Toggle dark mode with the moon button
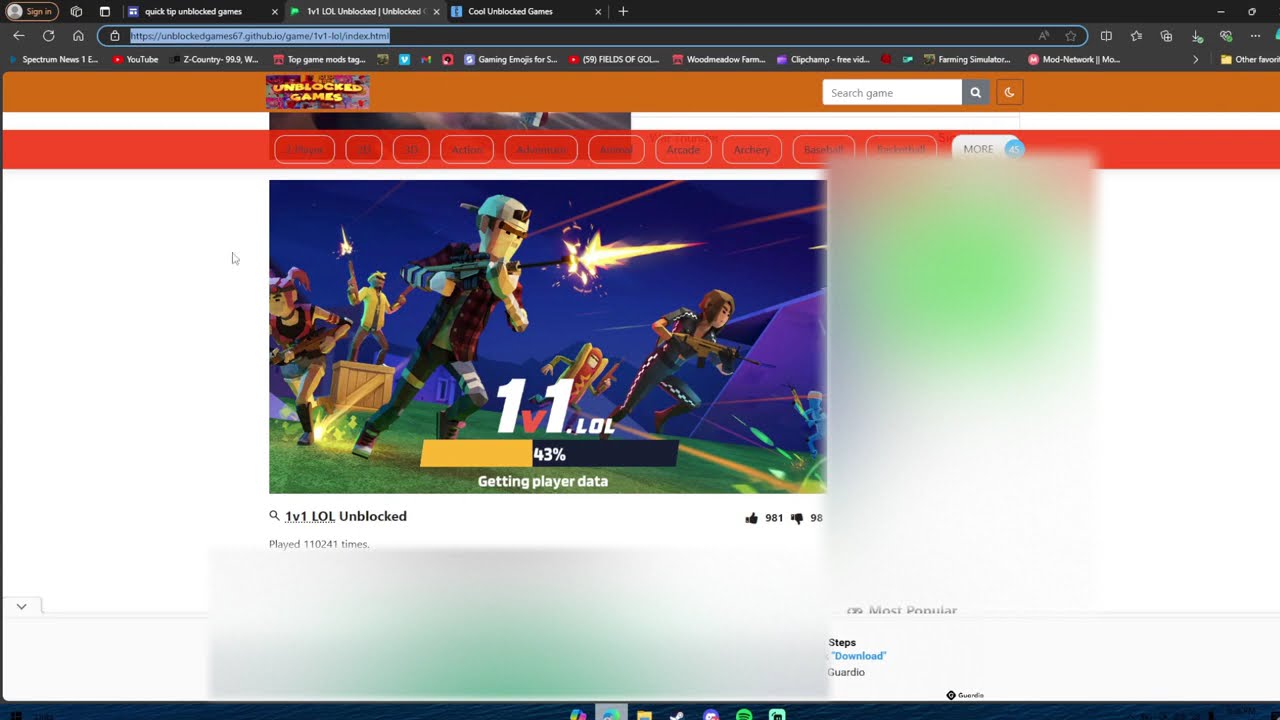This screenshot has width=1280, height=720. [x=1009, y=93]
